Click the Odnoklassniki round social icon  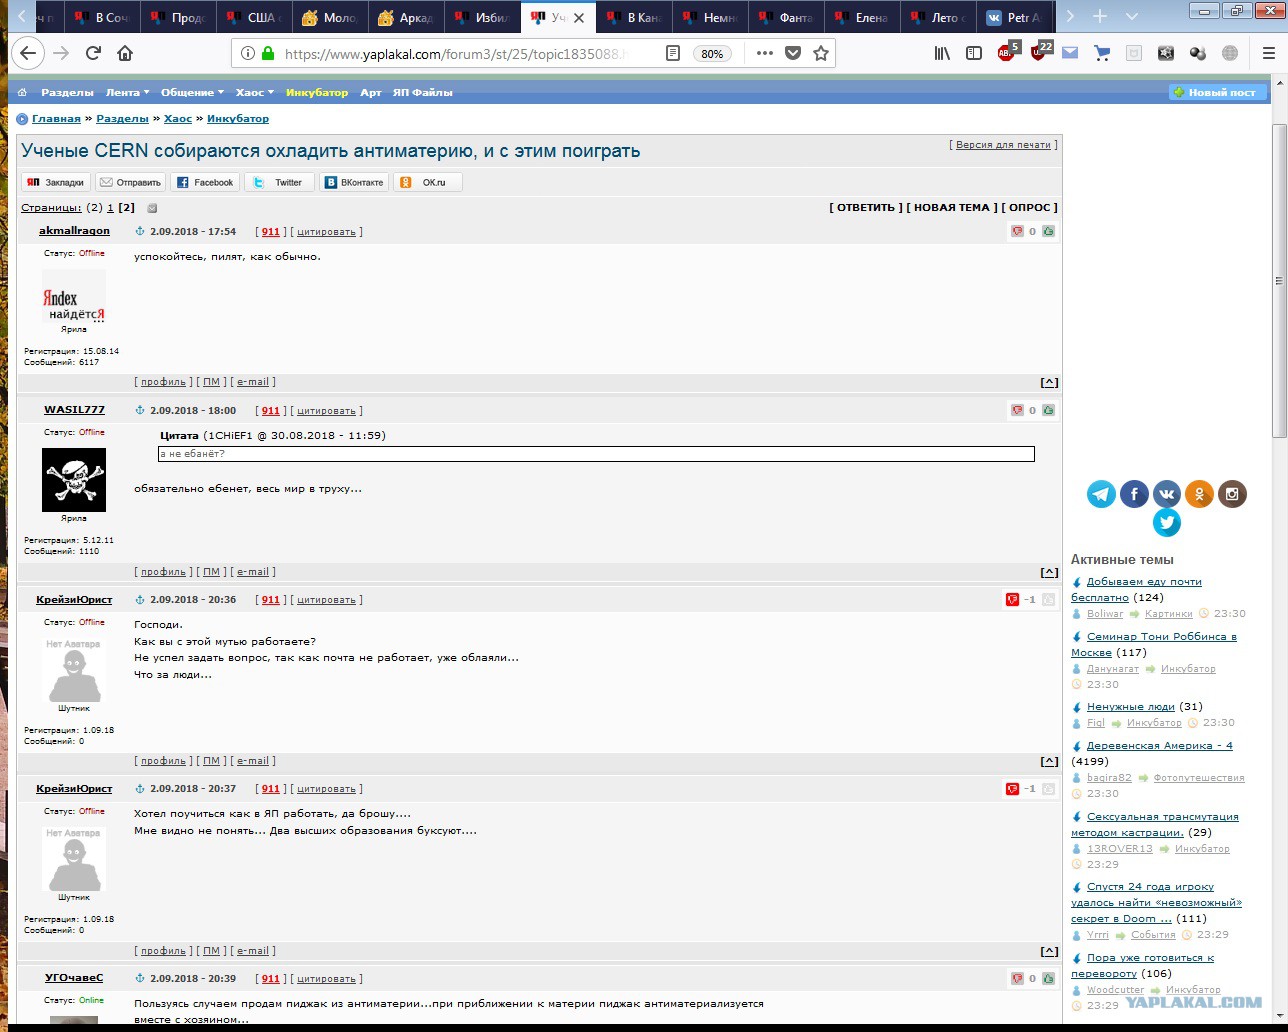tap(1199, 494)
